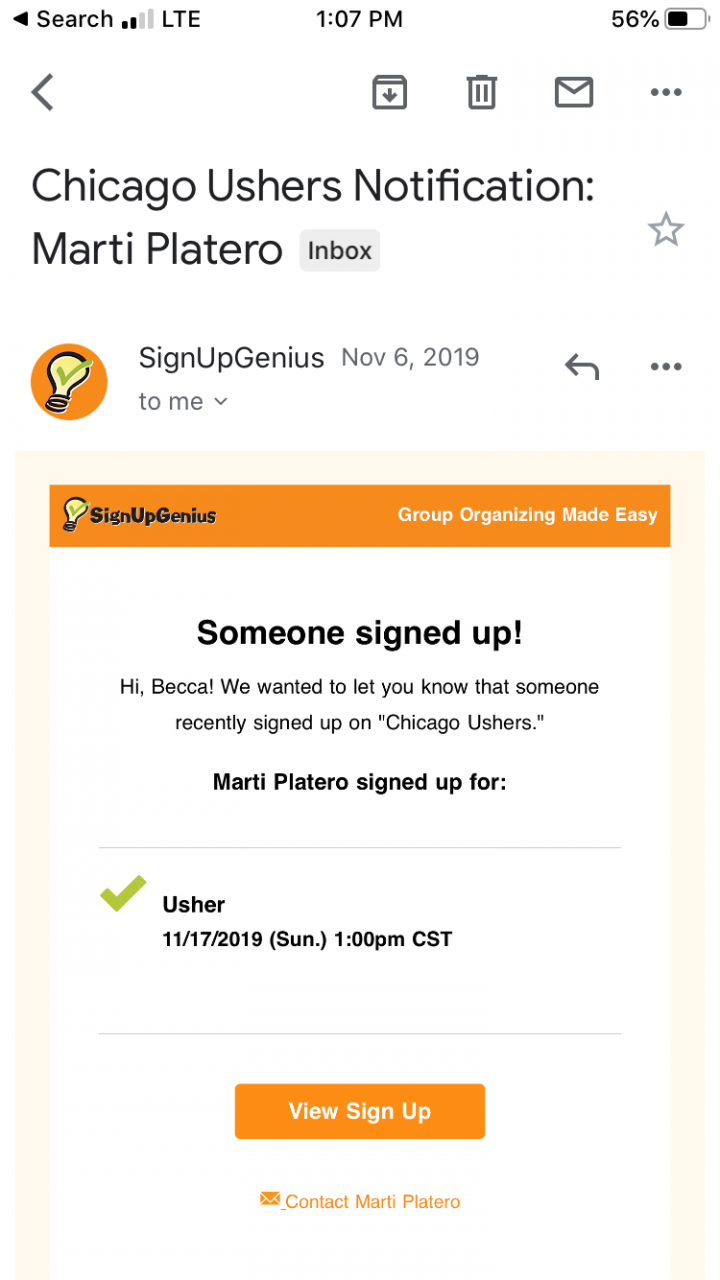Viewport: 720px width, 1280px height.
Task: Delete this email with trash icon
Action: 481,93
